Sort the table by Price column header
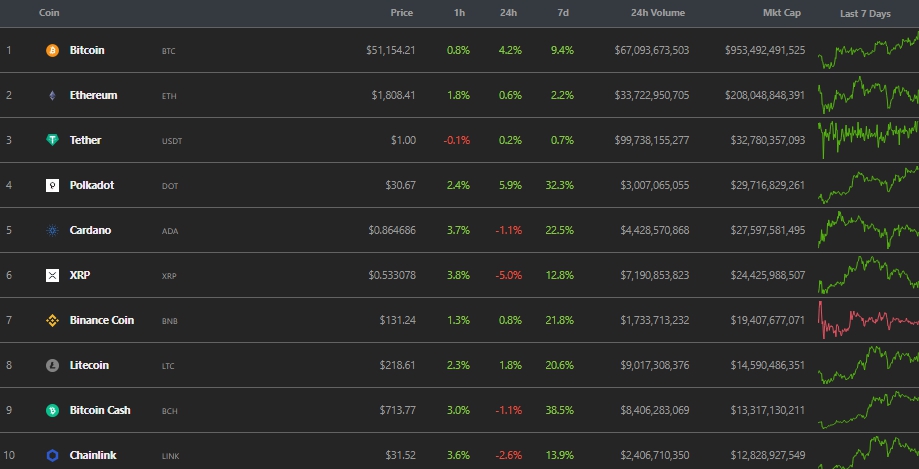Image resolution: width=919 pixels, height=469 pixels. (402, 13)
